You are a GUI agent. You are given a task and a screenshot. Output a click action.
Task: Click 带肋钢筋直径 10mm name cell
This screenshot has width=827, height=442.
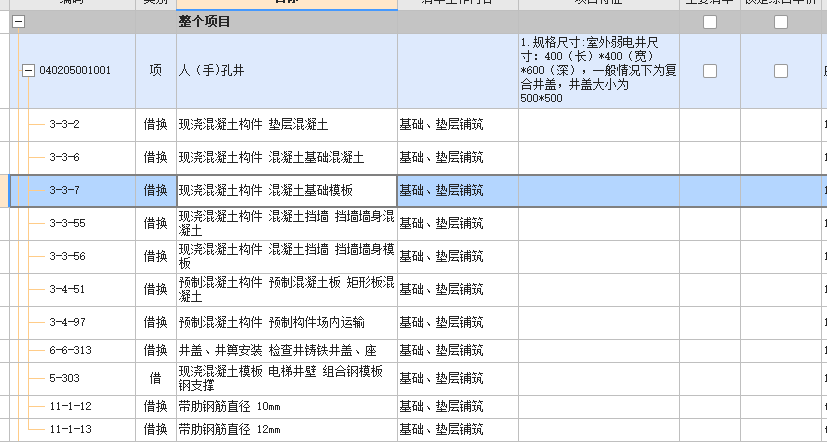pos(287,407)
